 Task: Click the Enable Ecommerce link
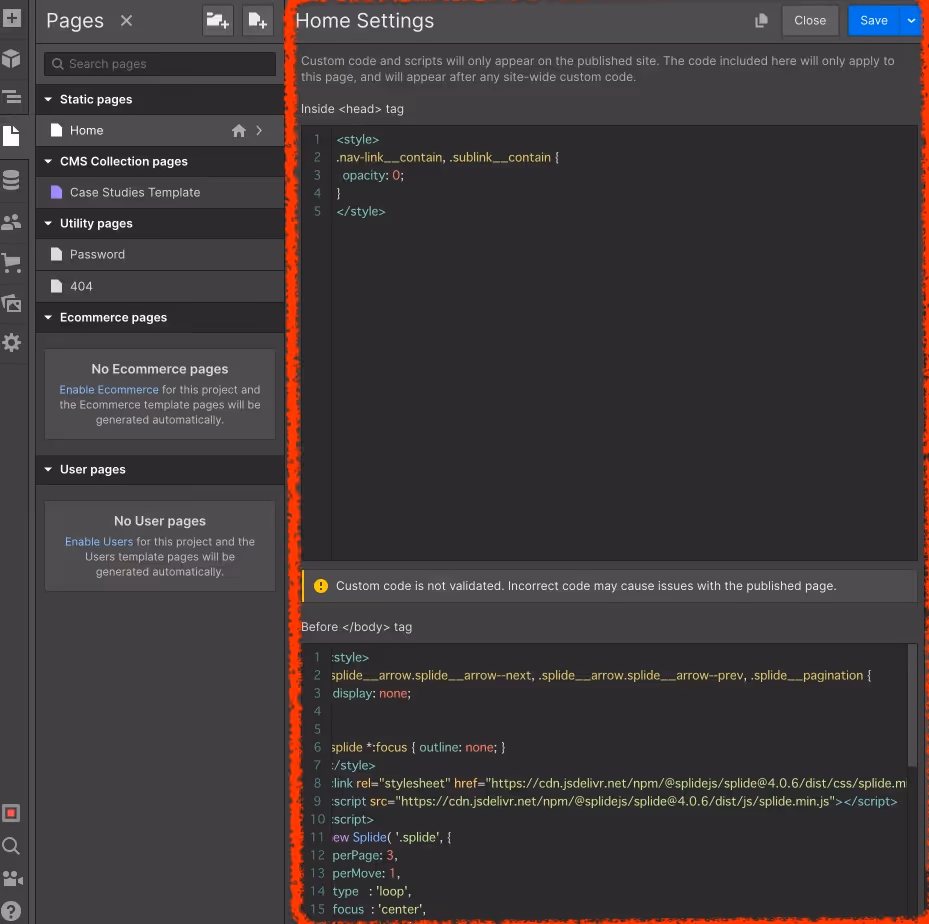pyautogui.click(x=109, y=390)
